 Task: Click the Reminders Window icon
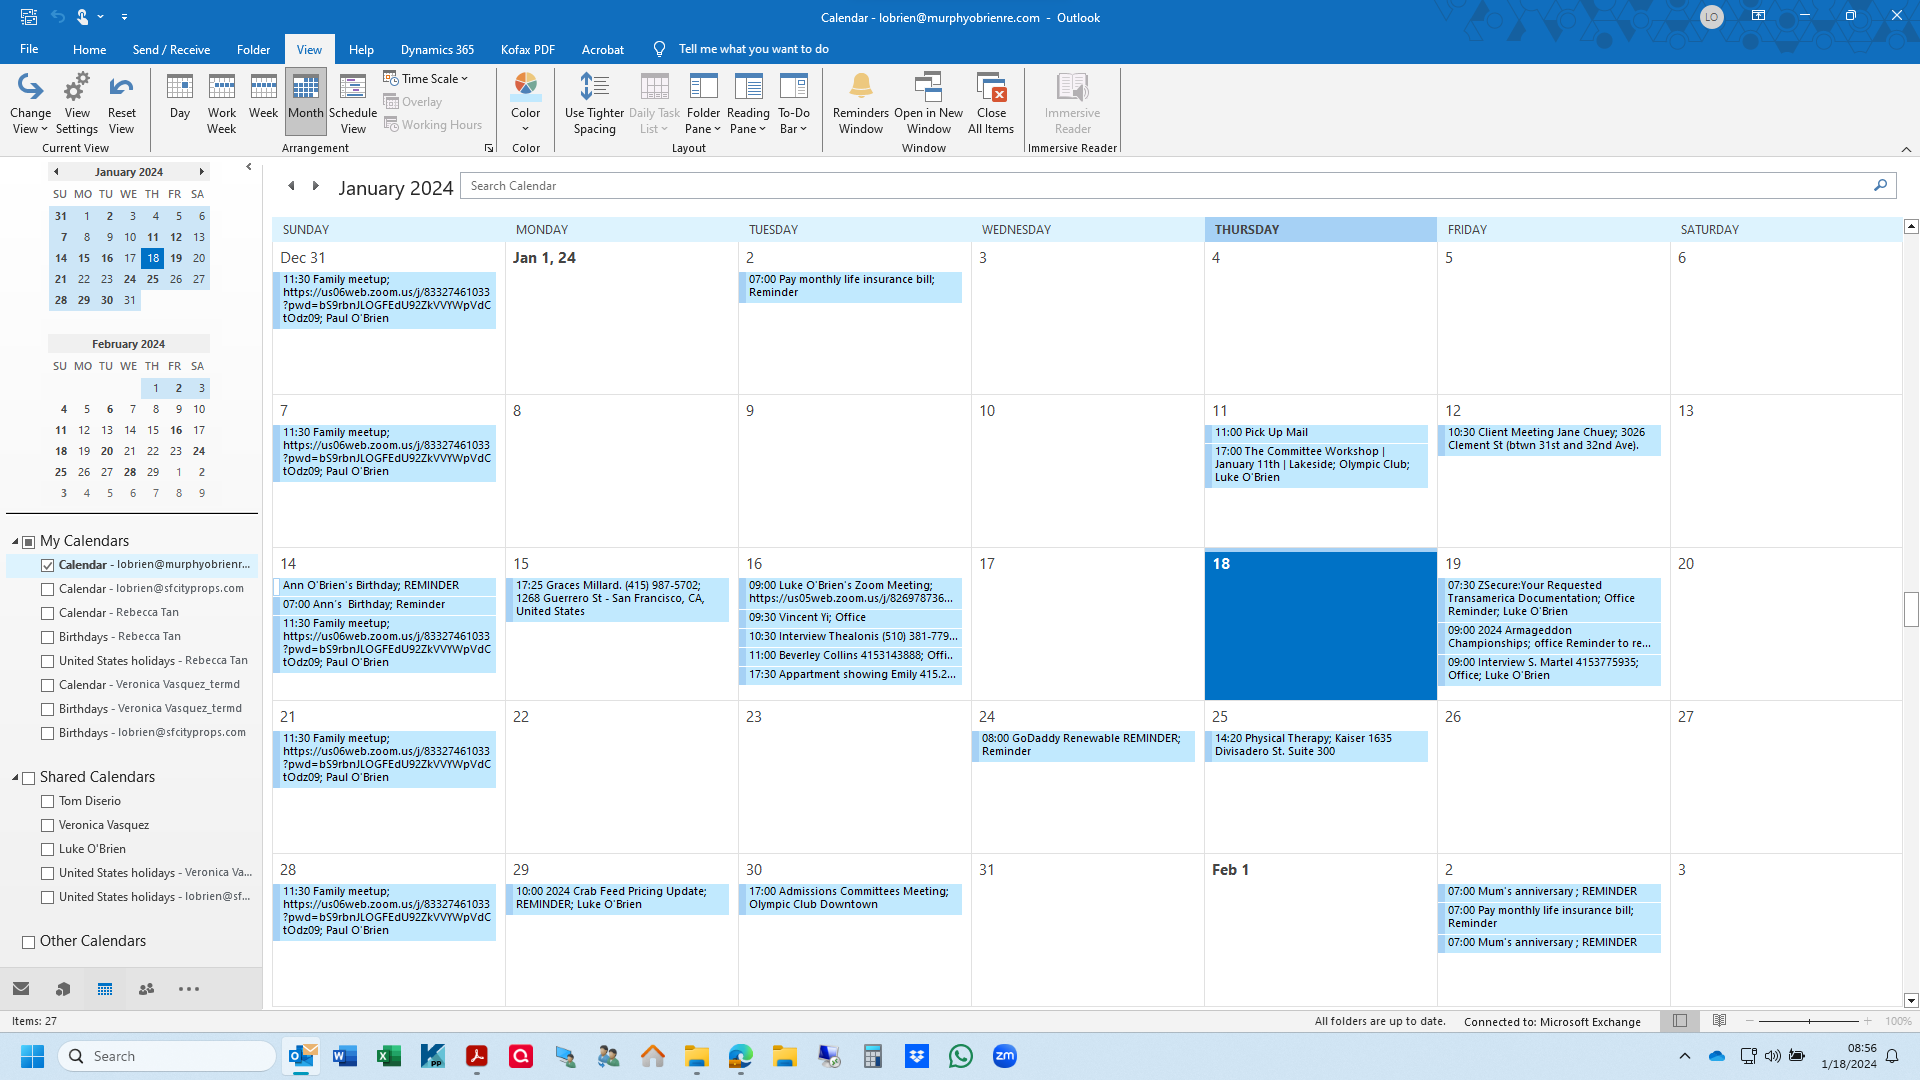(860, 101)
